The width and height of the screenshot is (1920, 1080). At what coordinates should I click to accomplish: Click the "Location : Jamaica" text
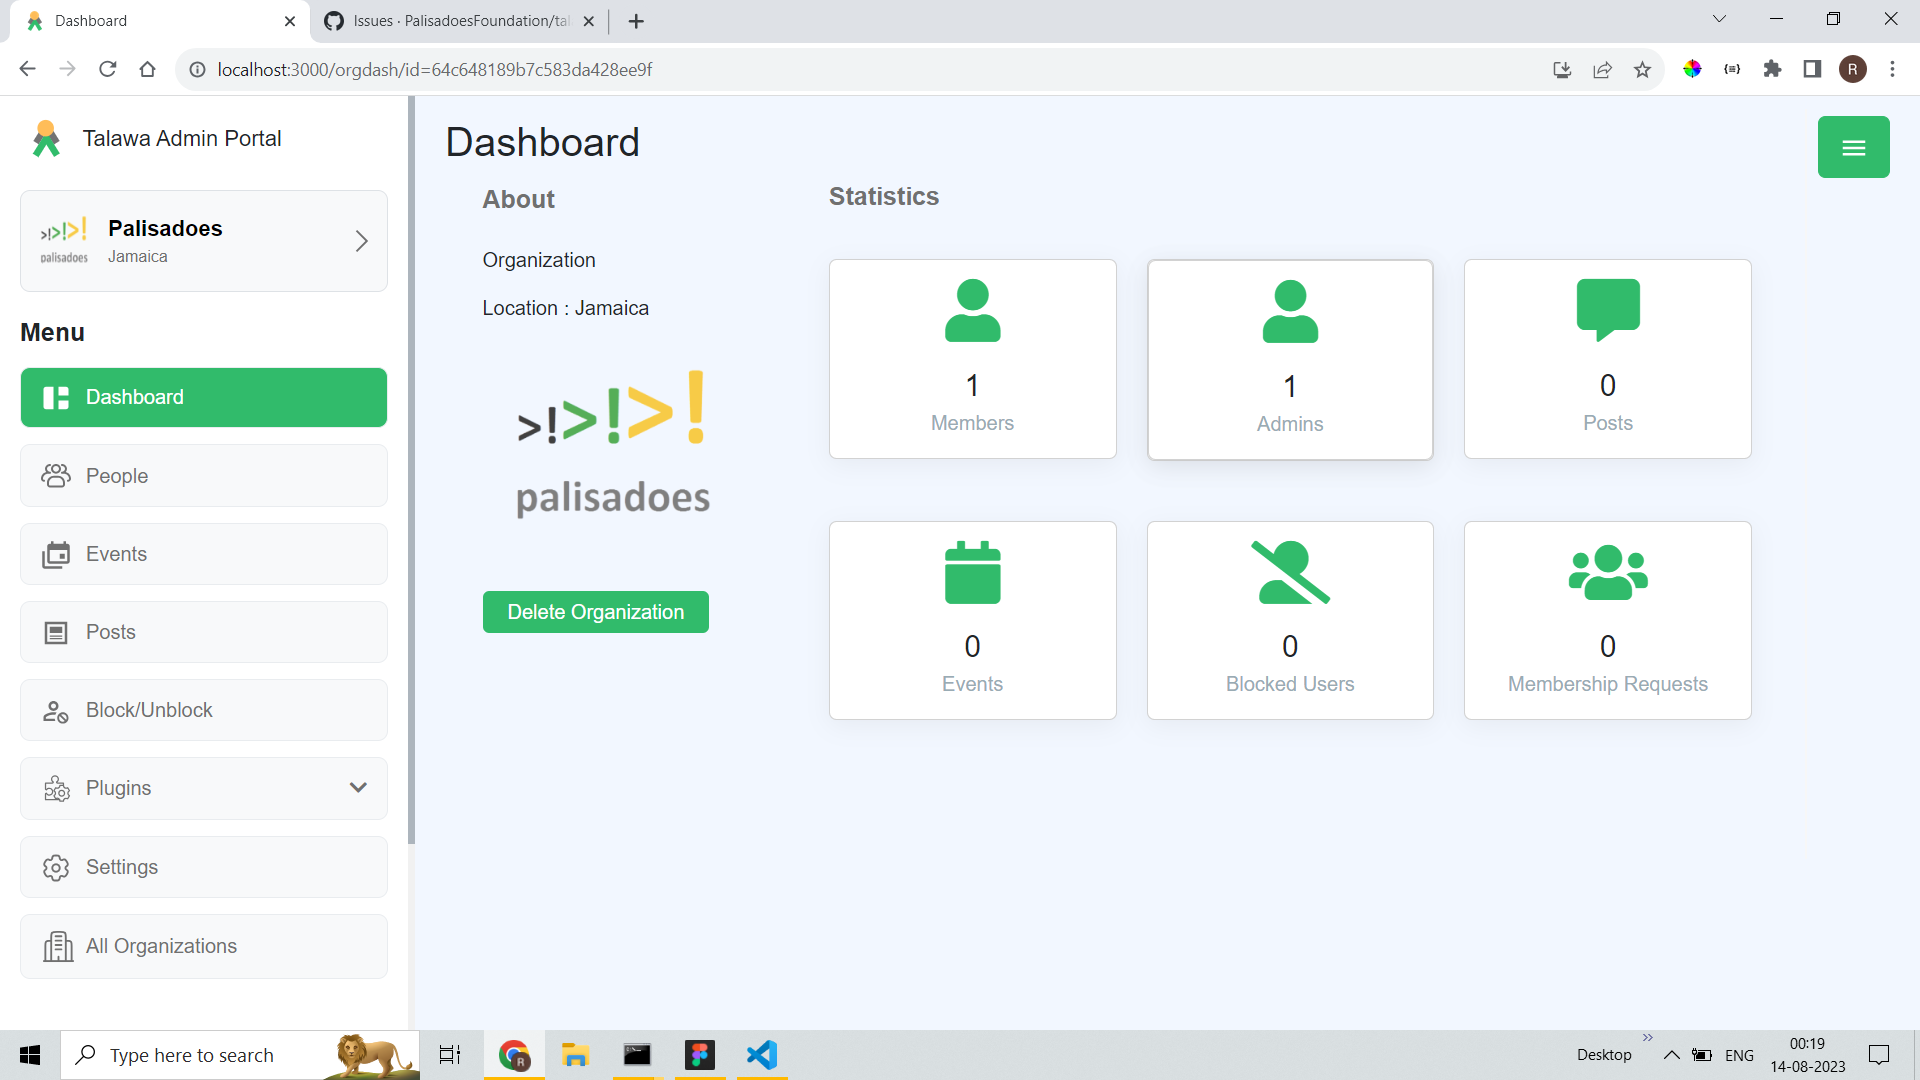pyautogui.click(x=566, y=308)
